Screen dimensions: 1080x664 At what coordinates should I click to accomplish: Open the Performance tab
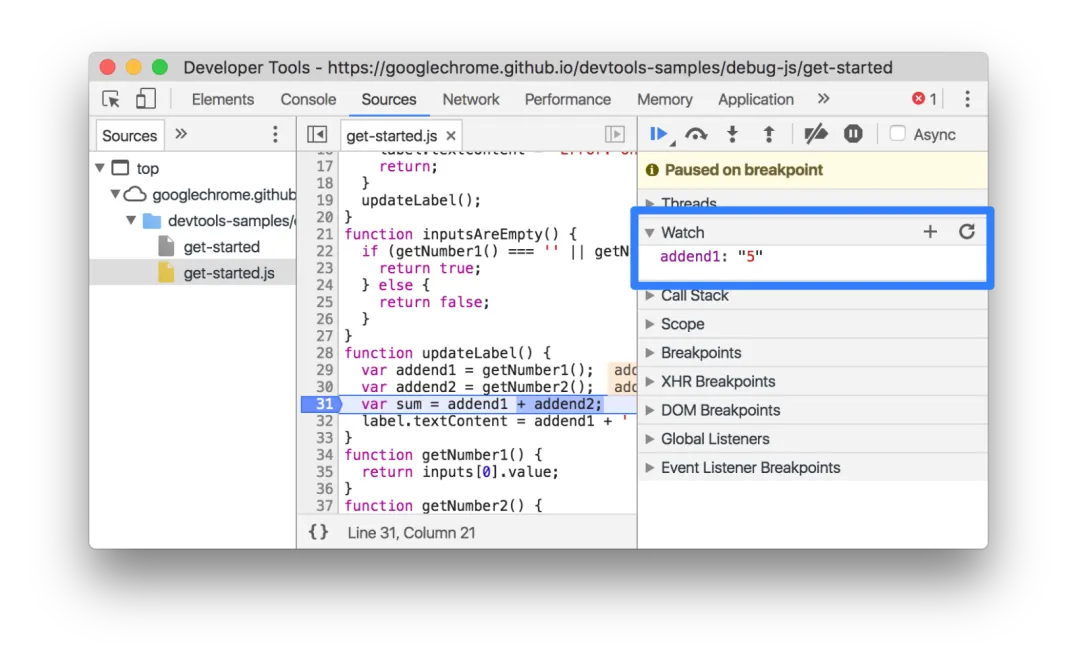pyautogui.click(x=568, y=99)
